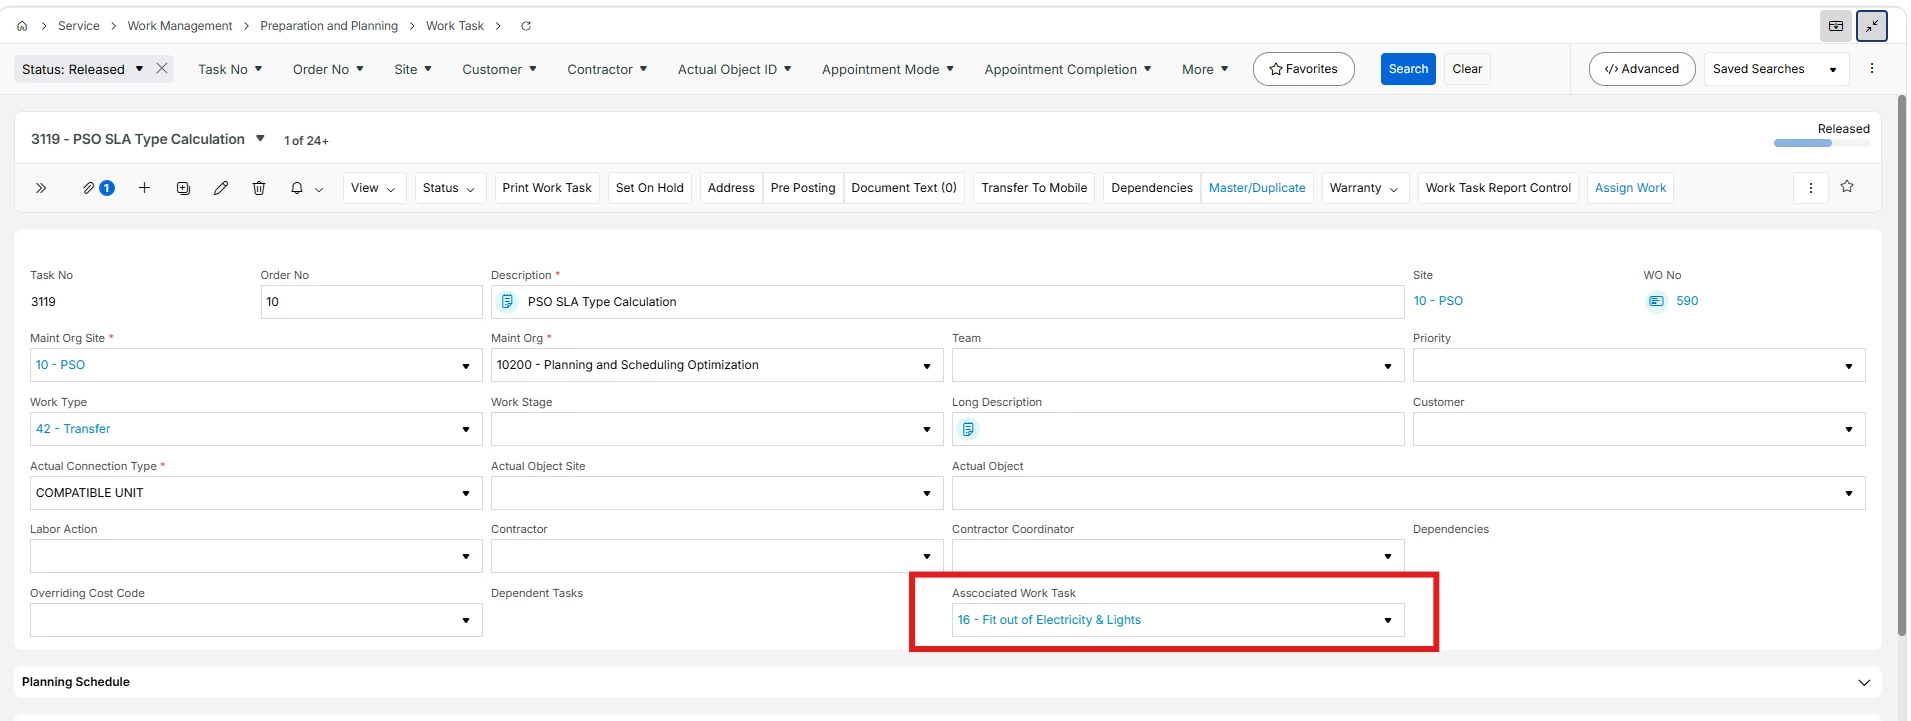Open Pre Posting
Image resolution: width=1911 pixels, height=721 pixels.
(803, 188)
